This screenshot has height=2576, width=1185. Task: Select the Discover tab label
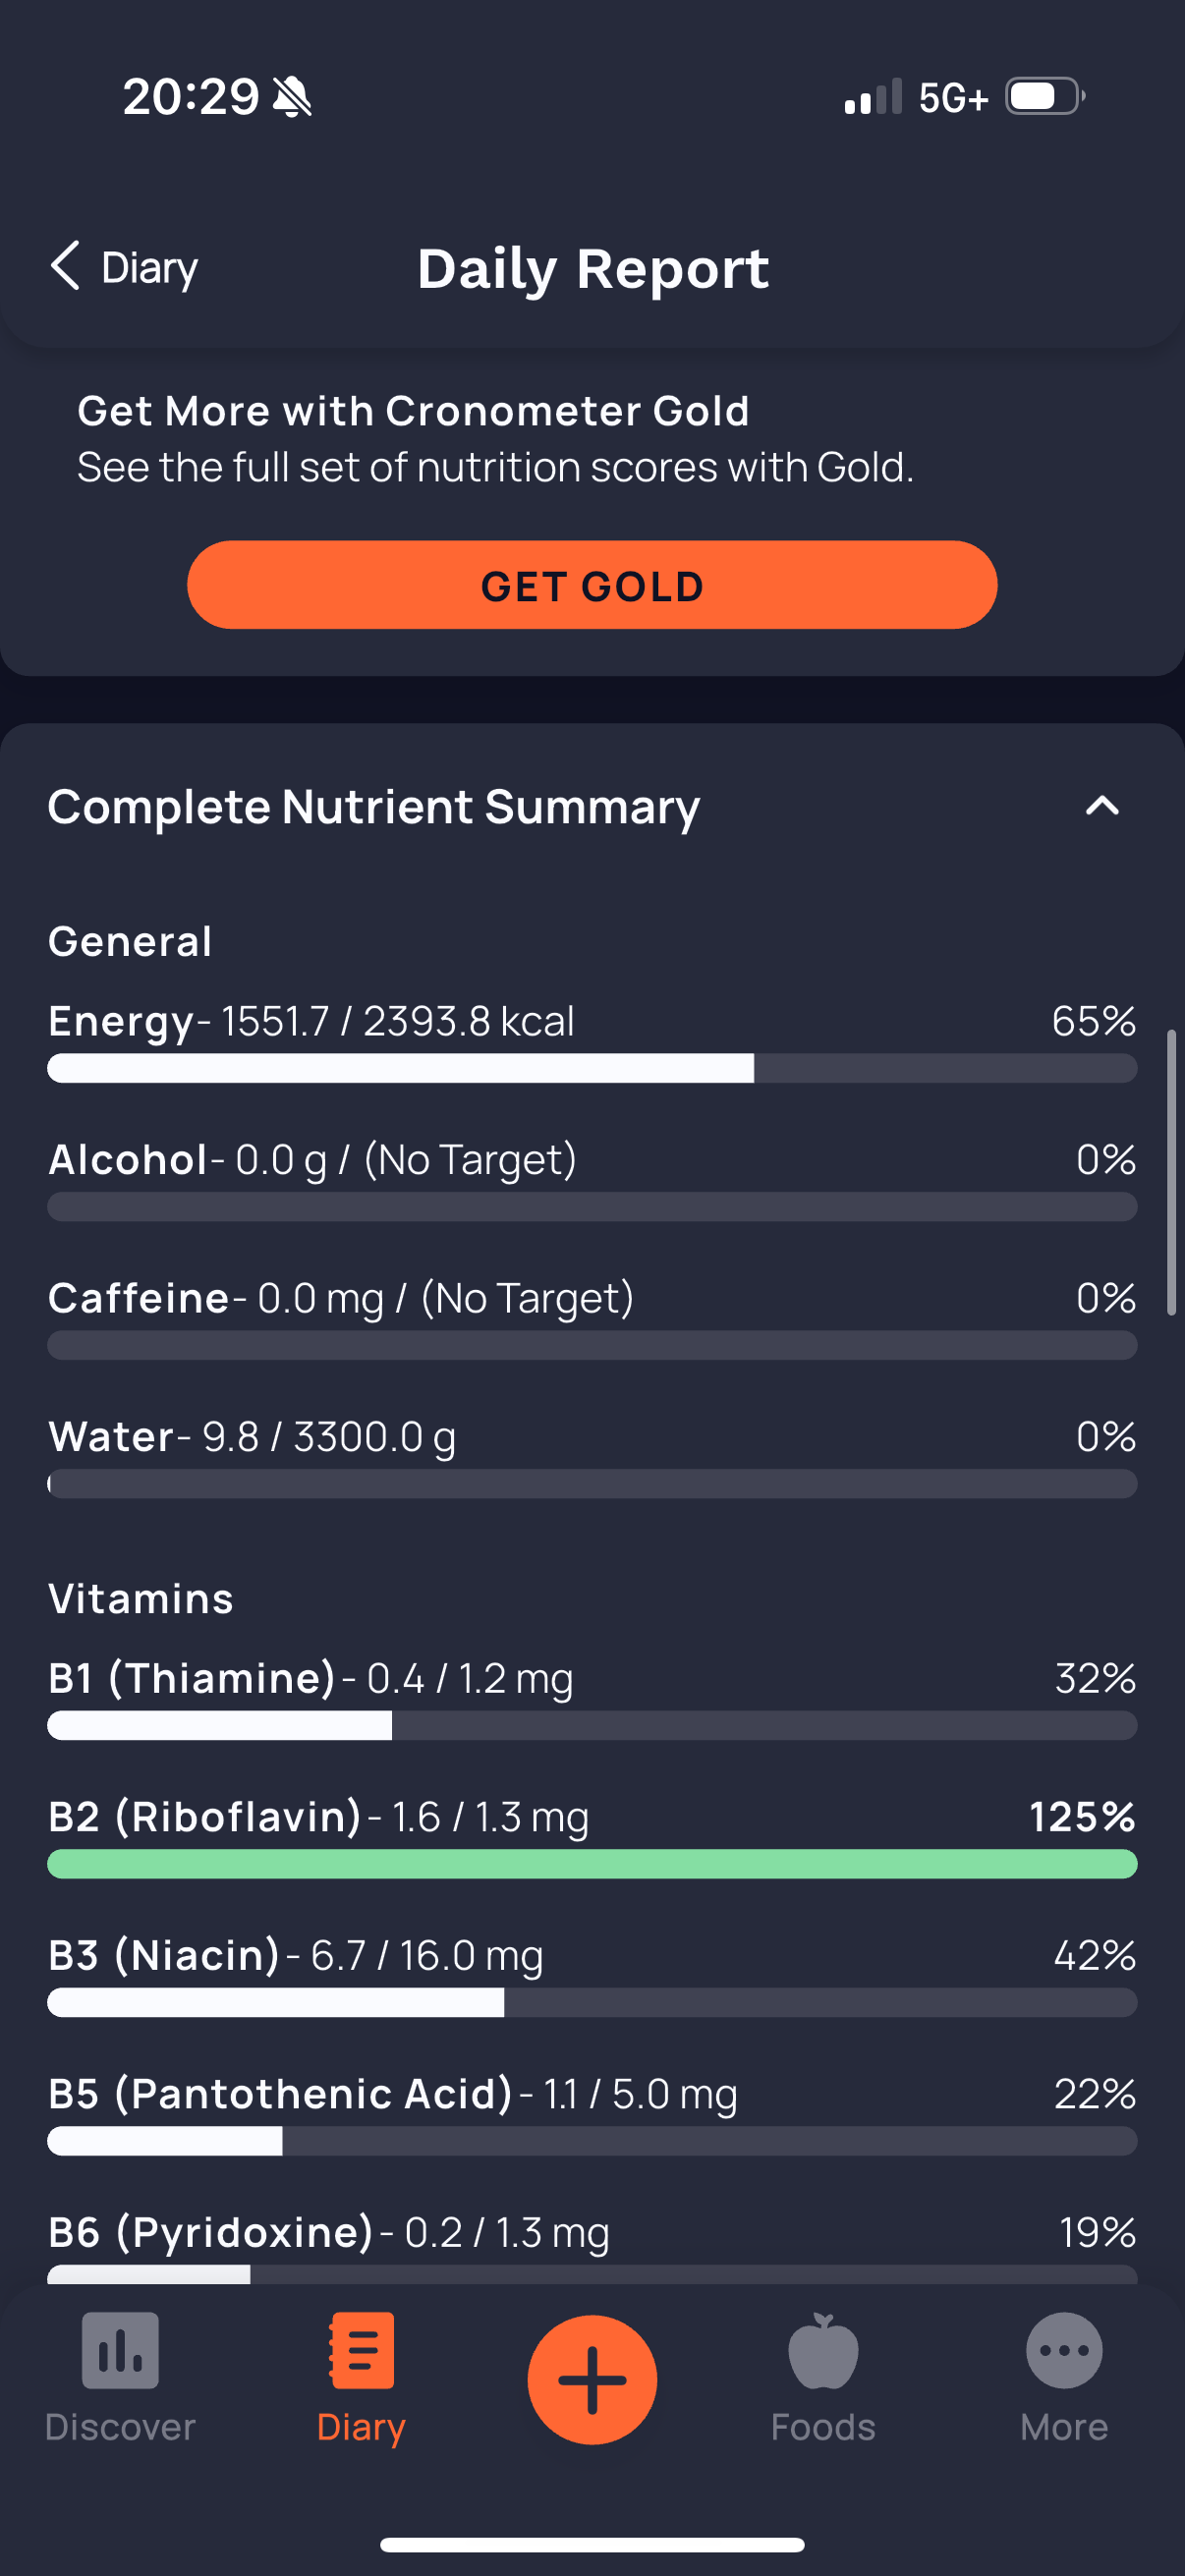point(120,2427)
